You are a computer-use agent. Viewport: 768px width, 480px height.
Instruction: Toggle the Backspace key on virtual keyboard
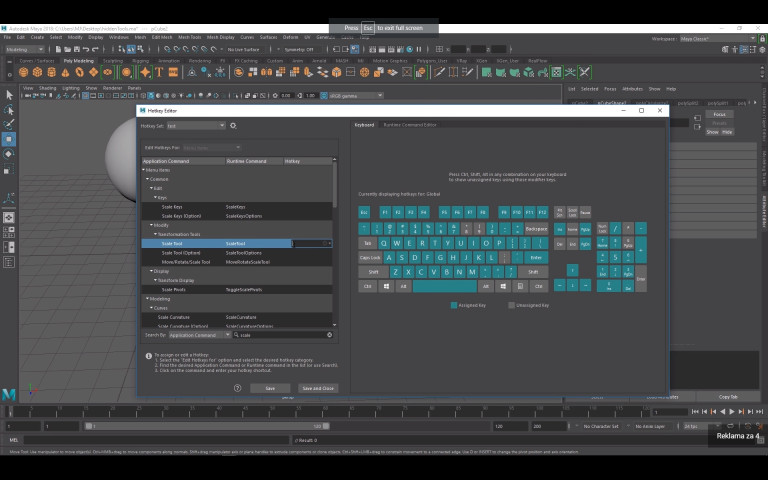point(536,229)
